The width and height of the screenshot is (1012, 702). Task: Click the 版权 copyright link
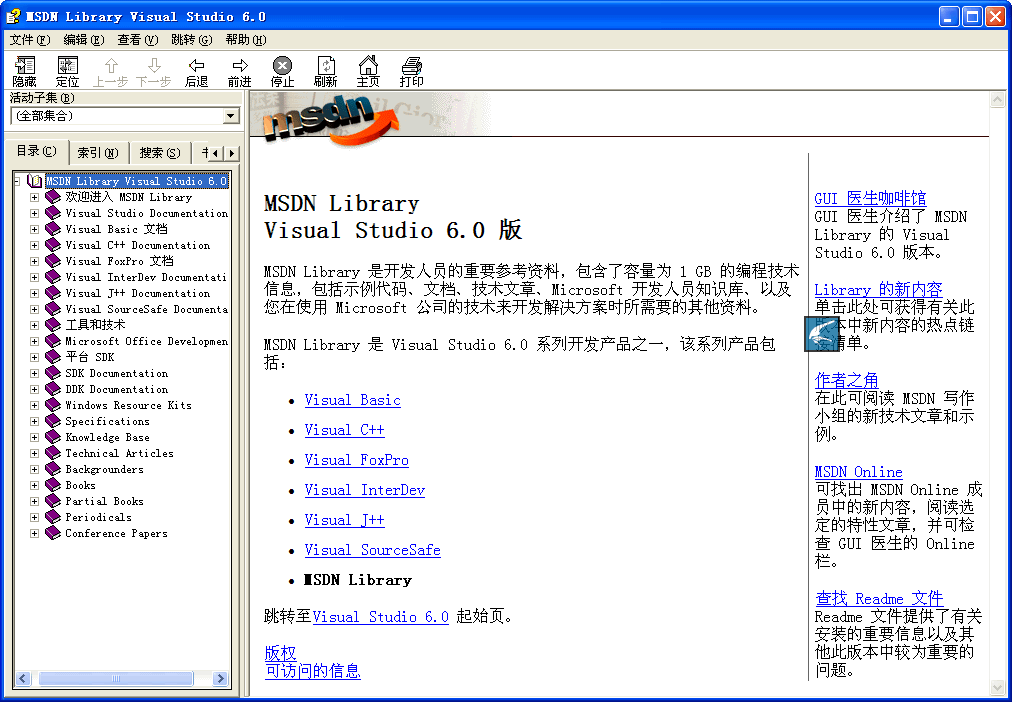(279, 653)
